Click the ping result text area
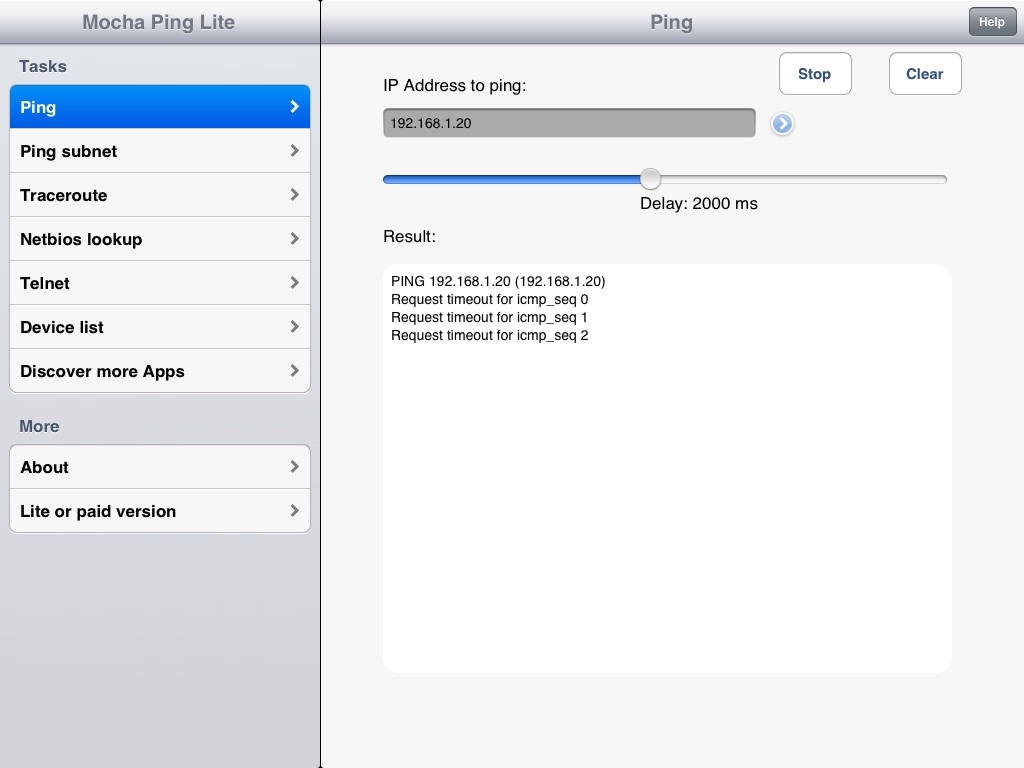This screenshot has width=1024, height=768. [667, 468]
